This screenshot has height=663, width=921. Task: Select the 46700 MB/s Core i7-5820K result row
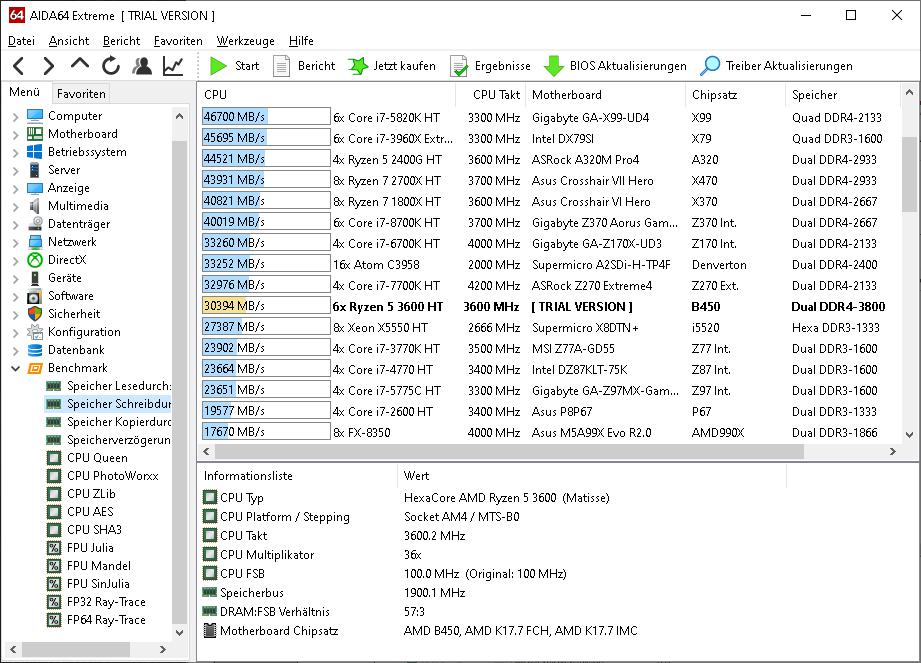coord(549,117)
